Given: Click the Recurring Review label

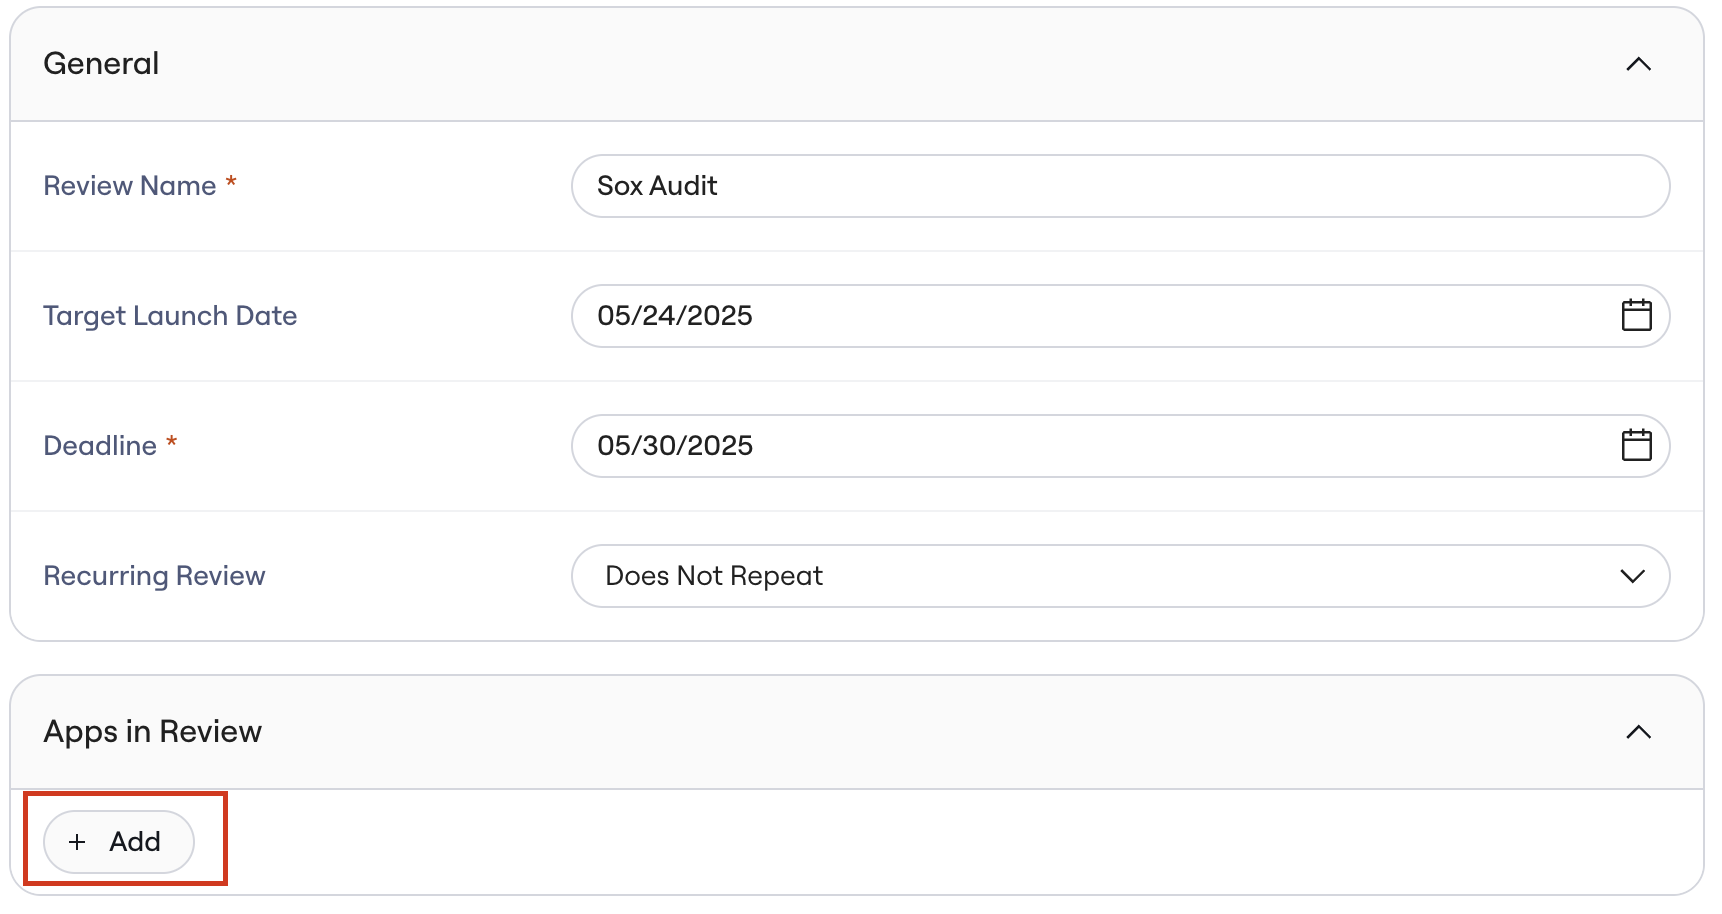Looking at the screenshot, I should pos(154,576).
